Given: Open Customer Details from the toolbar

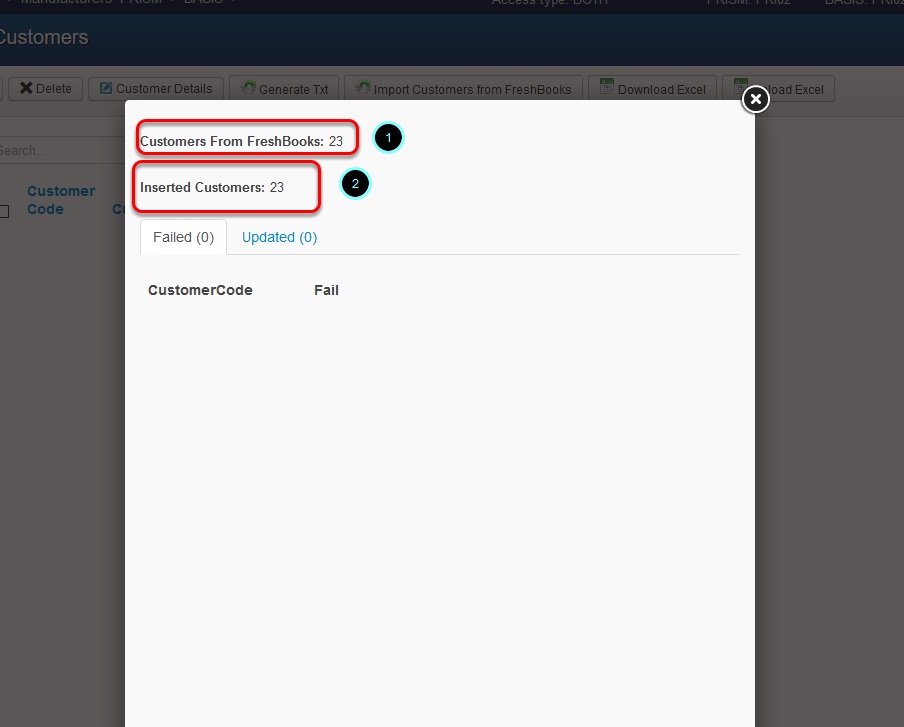Looking at the screenshot, I should (156, 89).
